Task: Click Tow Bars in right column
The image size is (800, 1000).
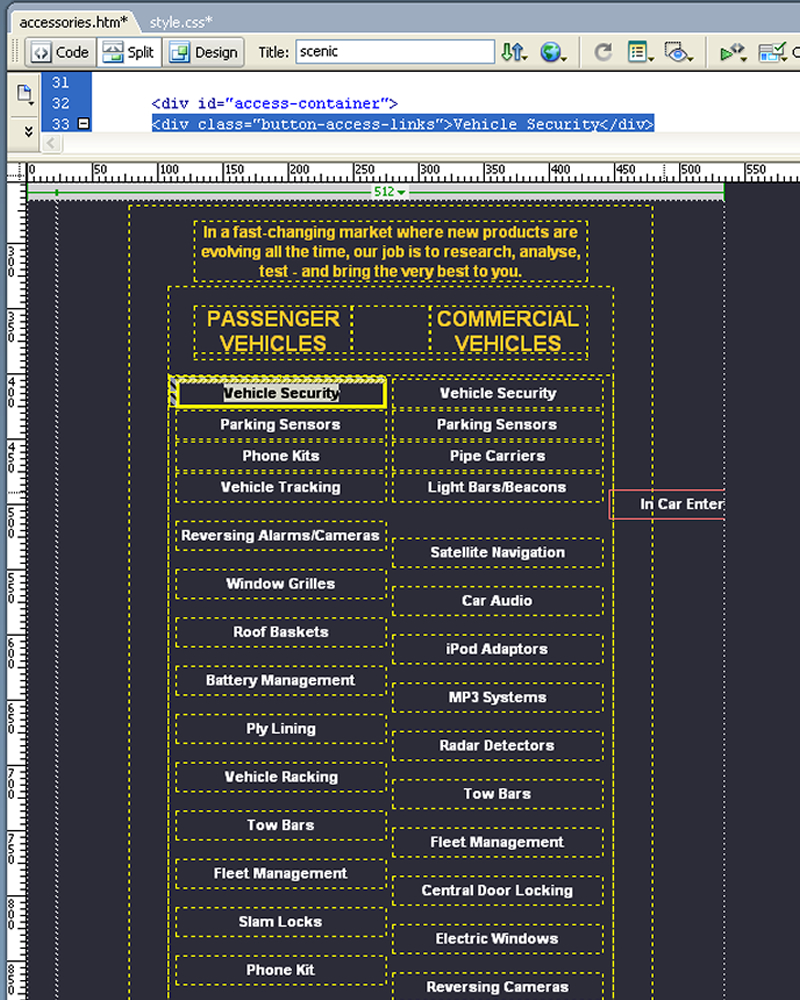Action: (x=498, y=794)
